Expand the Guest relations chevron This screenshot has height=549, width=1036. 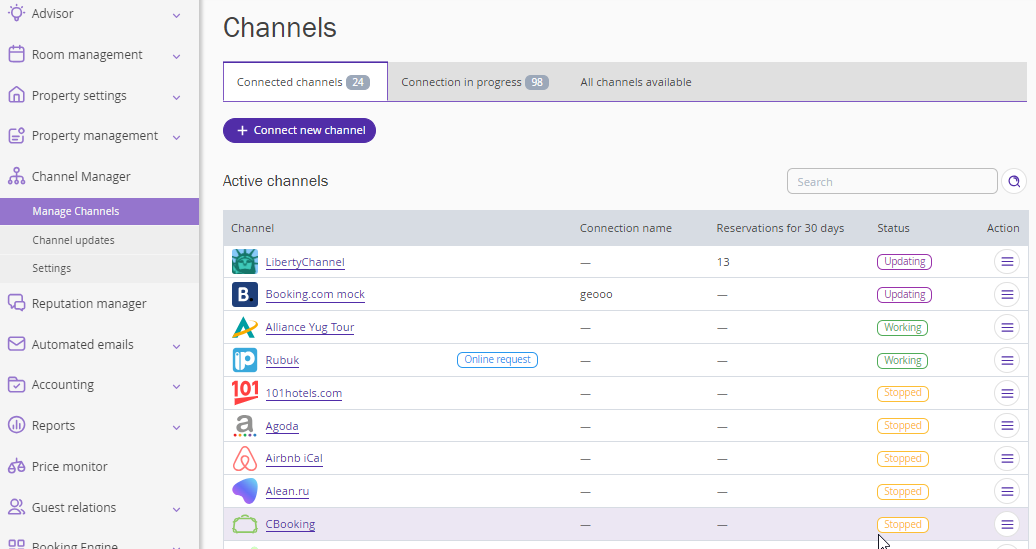pos(176,509)
